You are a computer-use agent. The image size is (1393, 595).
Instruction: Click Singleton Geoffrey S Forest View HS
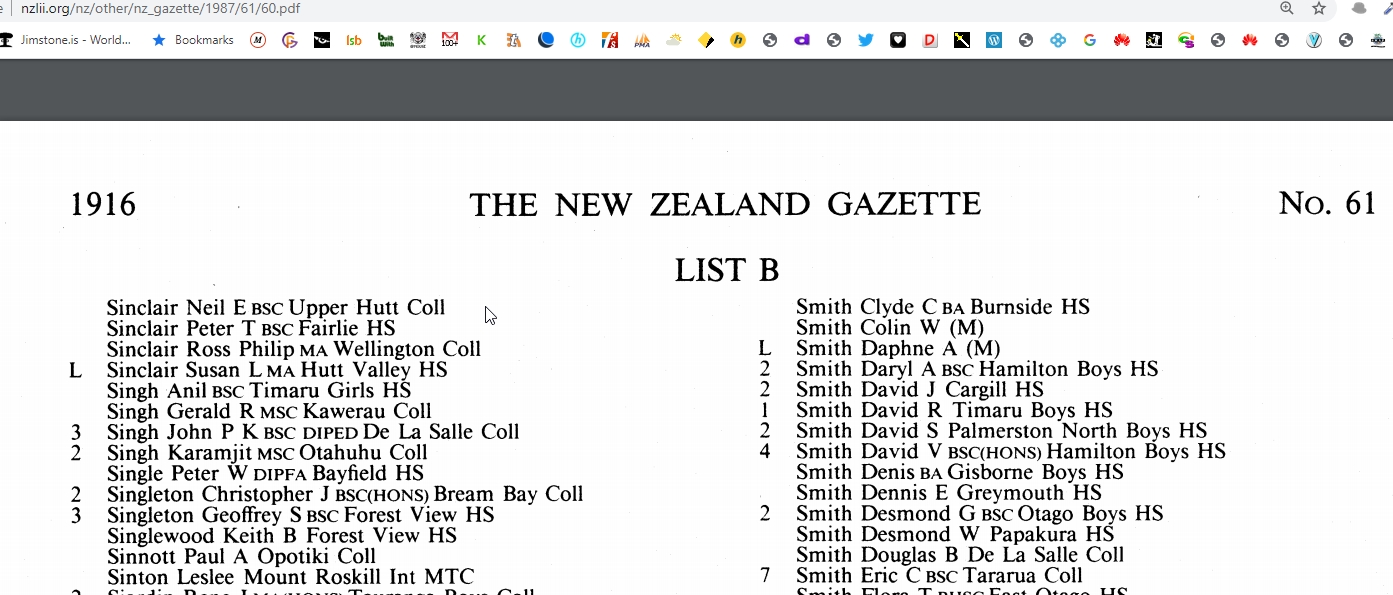(300, 515)
